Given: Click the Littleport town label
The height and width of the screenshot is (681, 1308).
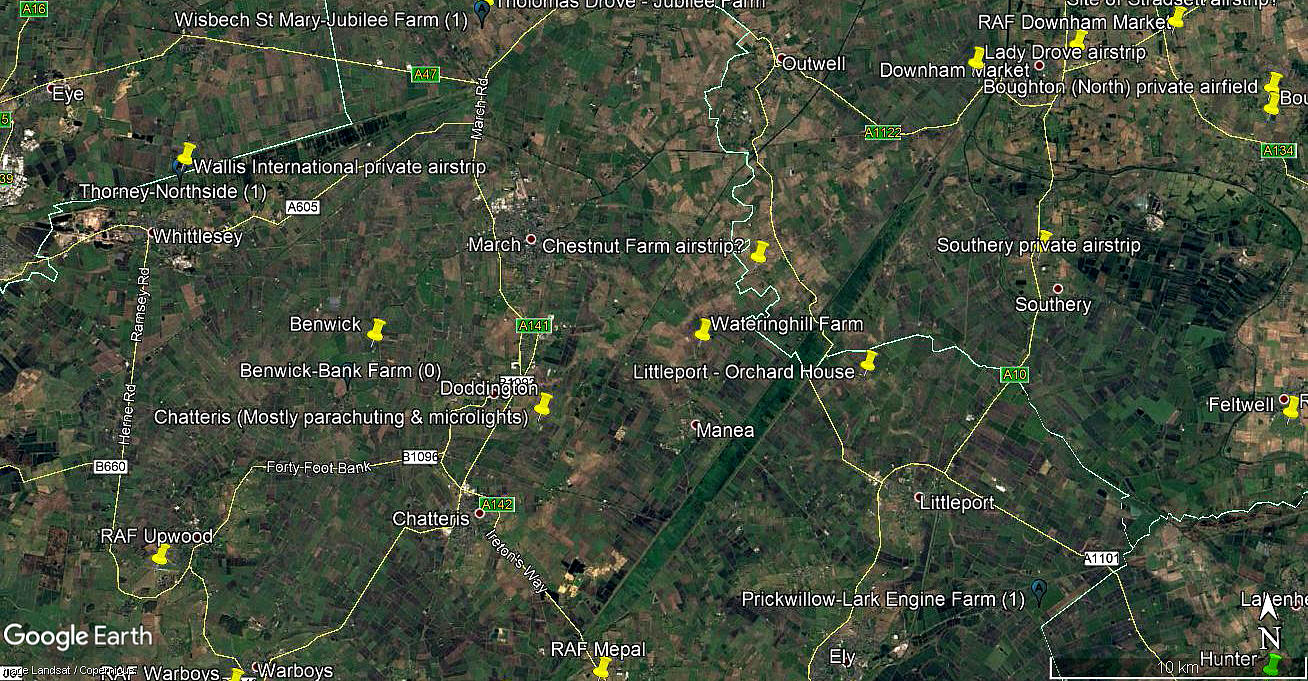Looking at the screenshot, I should [957, 502].
